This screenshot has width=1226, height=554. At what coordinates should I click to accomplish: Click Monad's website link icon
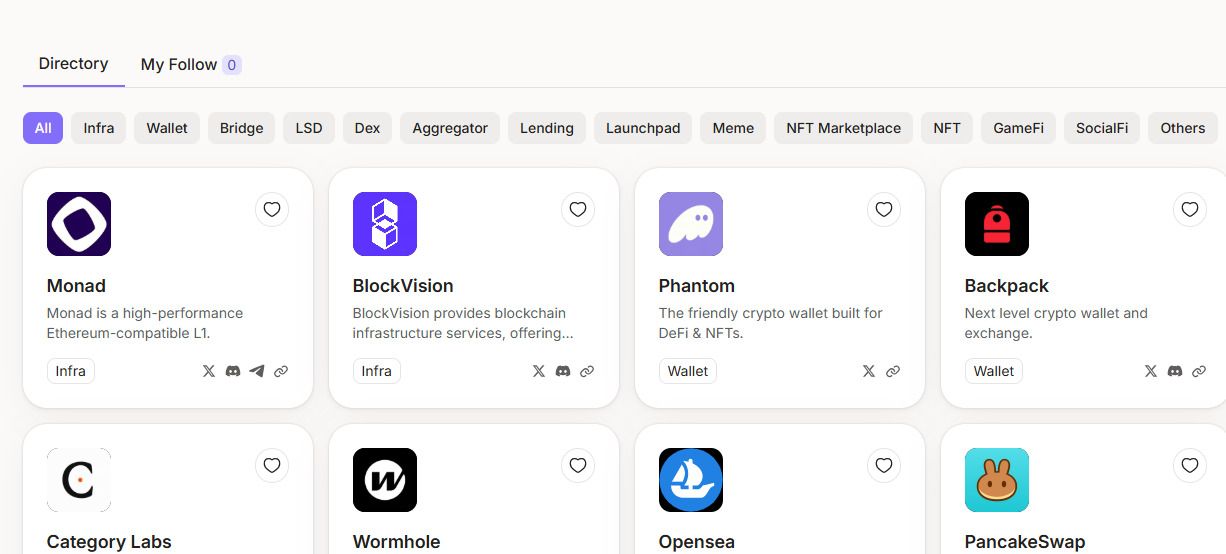point(281,371)
